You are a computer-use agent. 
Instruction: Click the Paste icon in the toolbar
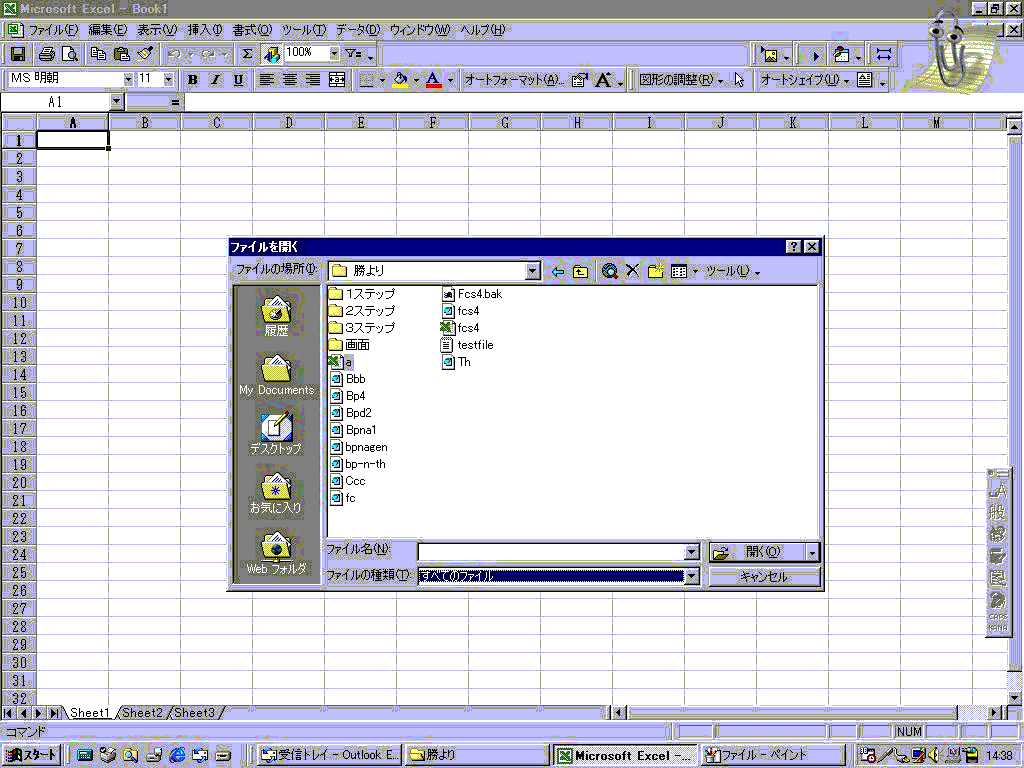[121, 54]
